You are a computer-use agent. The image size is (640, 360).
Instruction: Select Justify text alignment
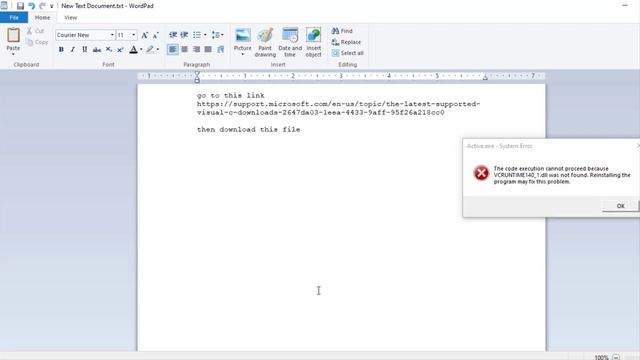208,49
